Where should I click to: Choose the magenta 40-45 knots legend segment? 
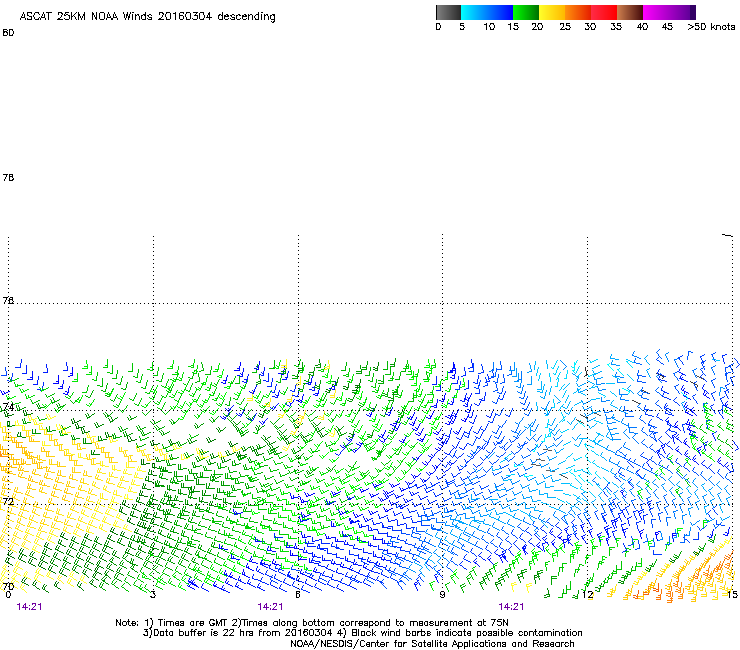point(656,12)
